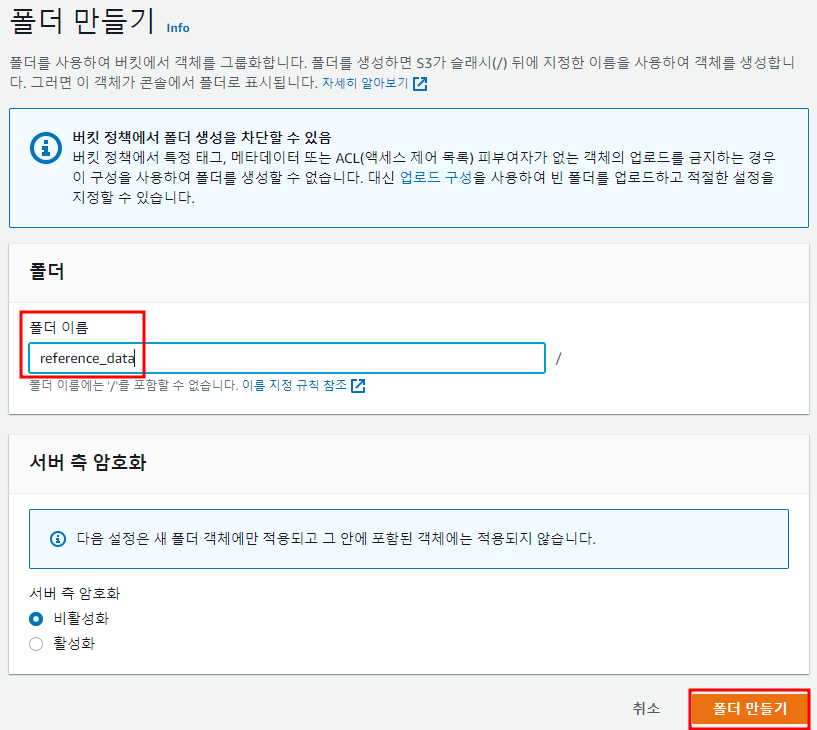Click external link icon after 이름 지정 규칙 참조
Viewport: 817px width, 730px height.
(358, 386)
